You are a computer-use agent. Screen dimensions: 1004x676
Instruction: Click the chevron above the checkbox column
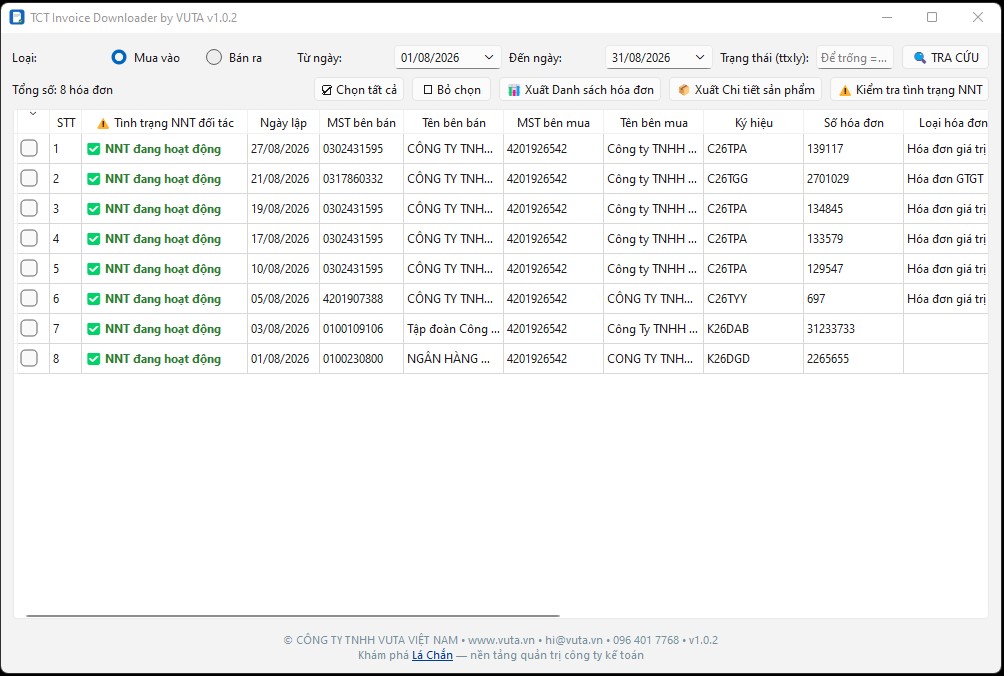(33, 114)
